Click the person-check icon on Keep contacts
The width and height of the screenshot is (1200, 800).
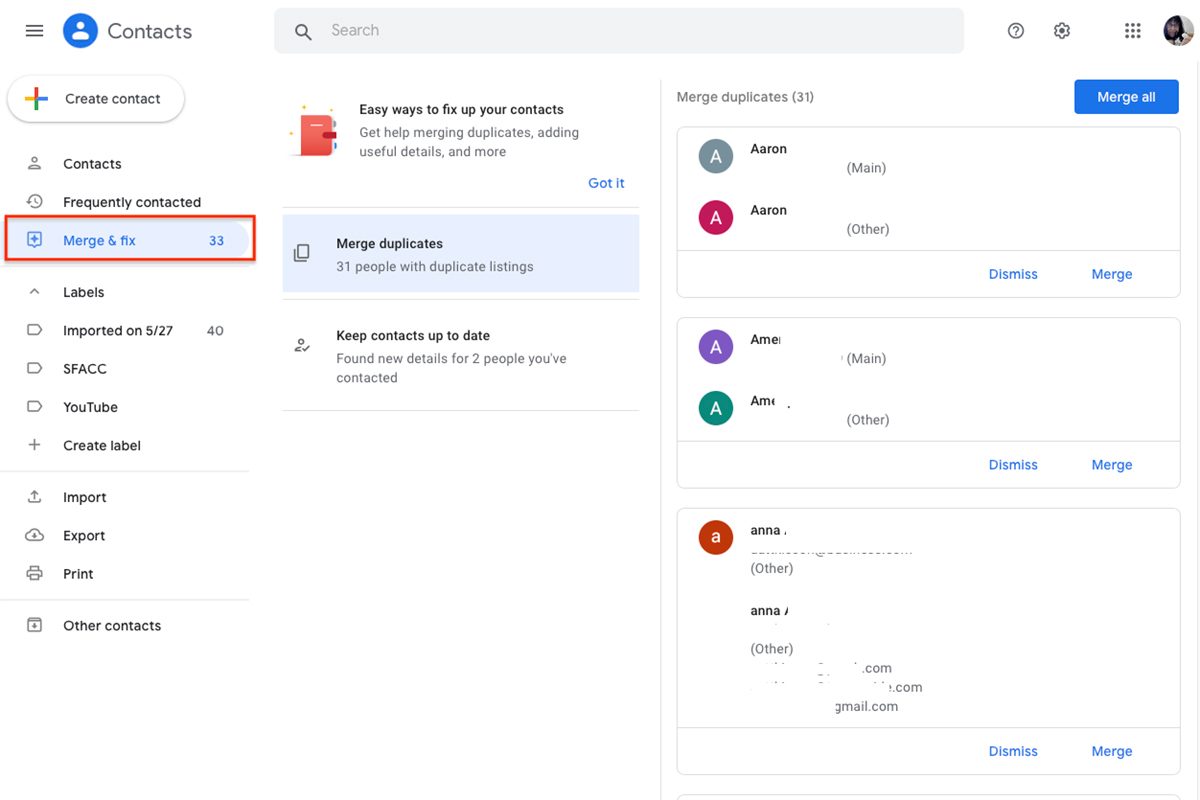point(302,346)
